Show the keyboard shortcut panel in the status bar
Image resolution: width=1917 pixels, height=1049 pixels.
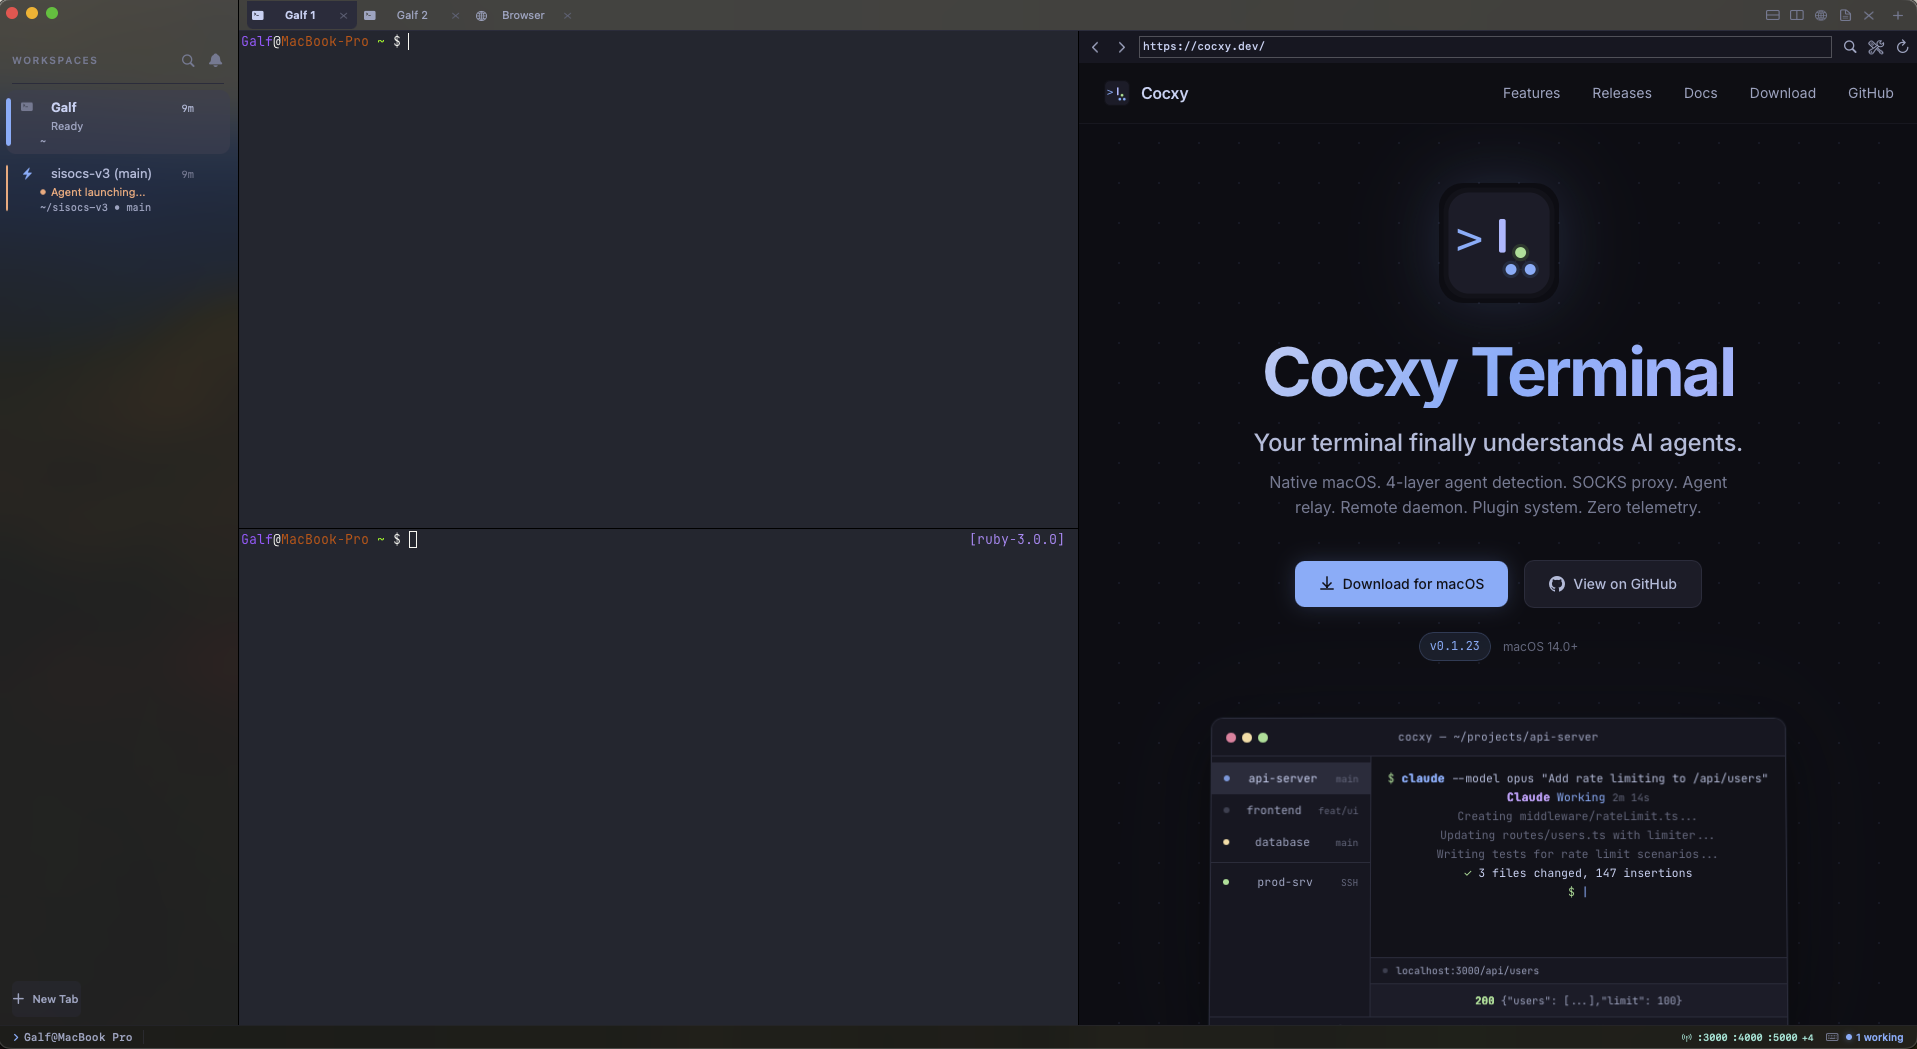[x=1832, y=1037]
